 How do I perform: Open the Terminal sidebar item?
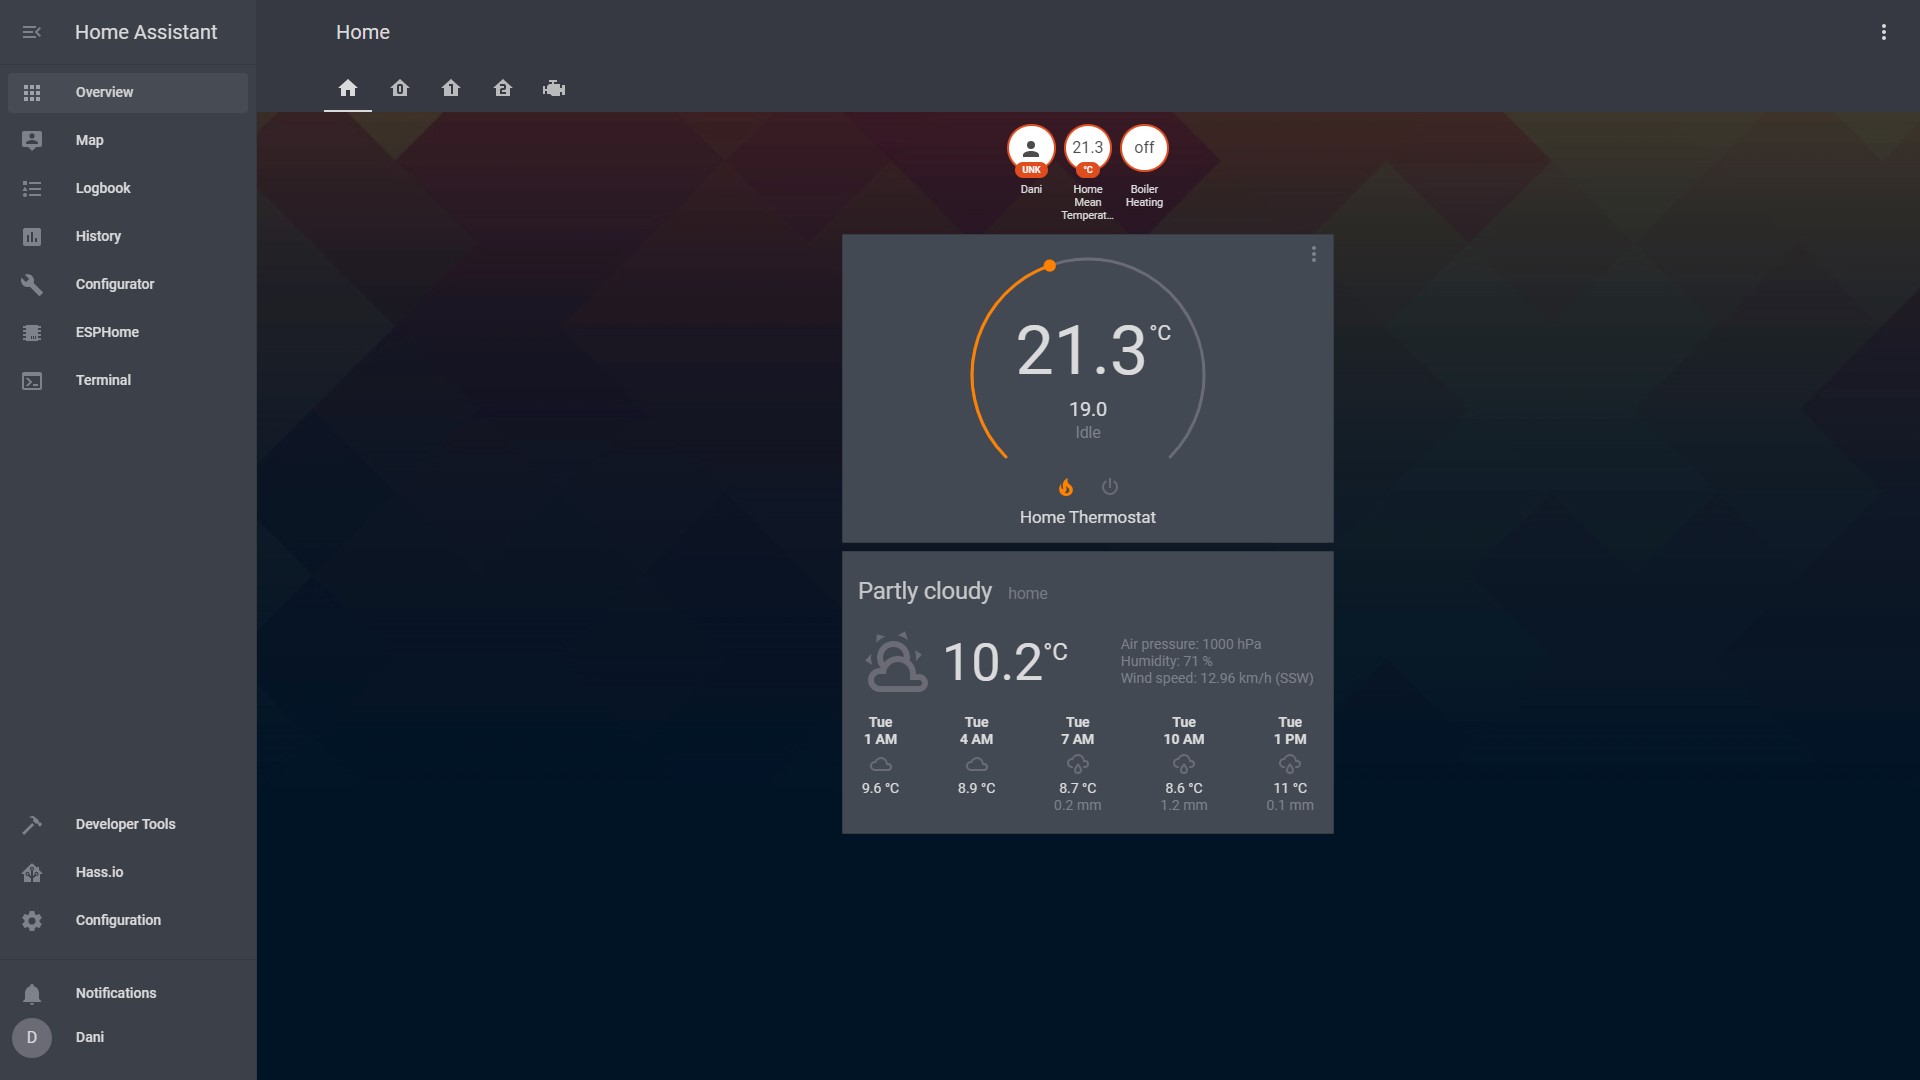(103, 380)
